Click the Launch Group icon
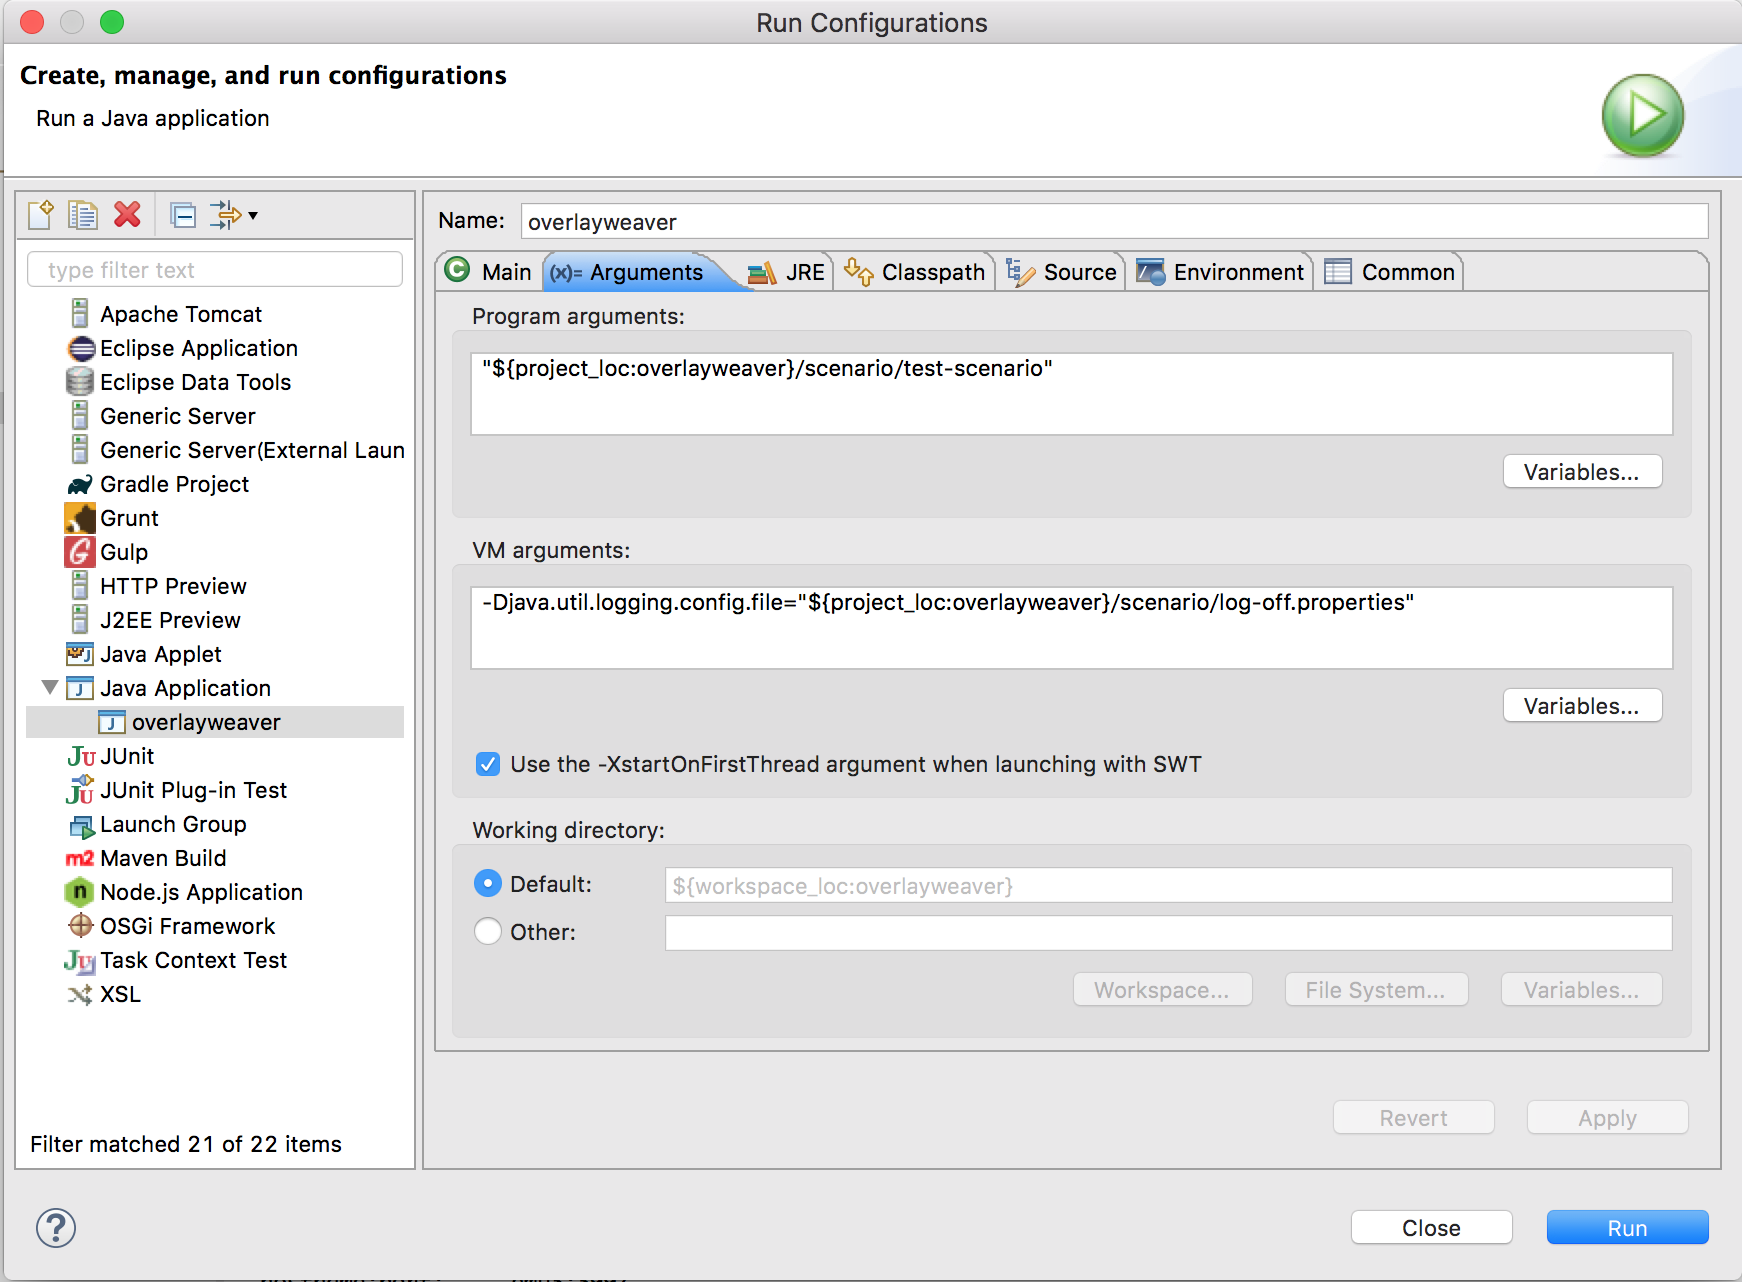 click(x=81, y=826)
